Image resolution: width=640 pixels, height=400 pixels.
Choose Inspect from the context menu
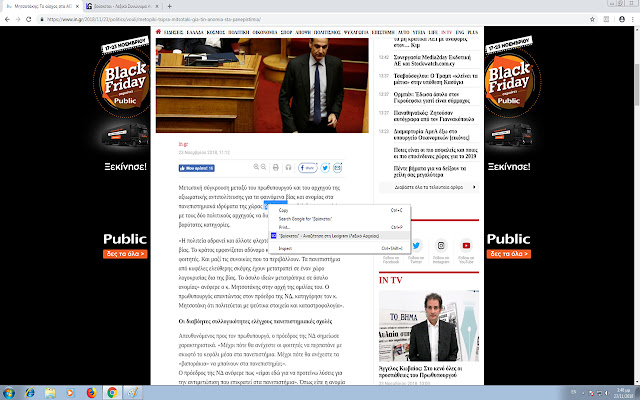pos(285,248)
